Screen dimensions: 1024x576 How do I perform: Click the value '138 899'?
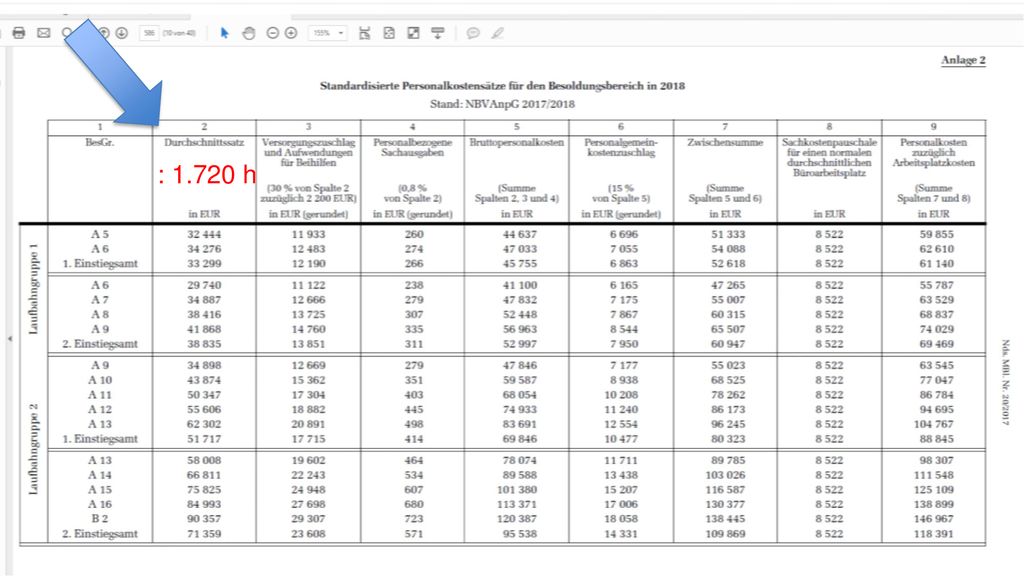(933, 504)
